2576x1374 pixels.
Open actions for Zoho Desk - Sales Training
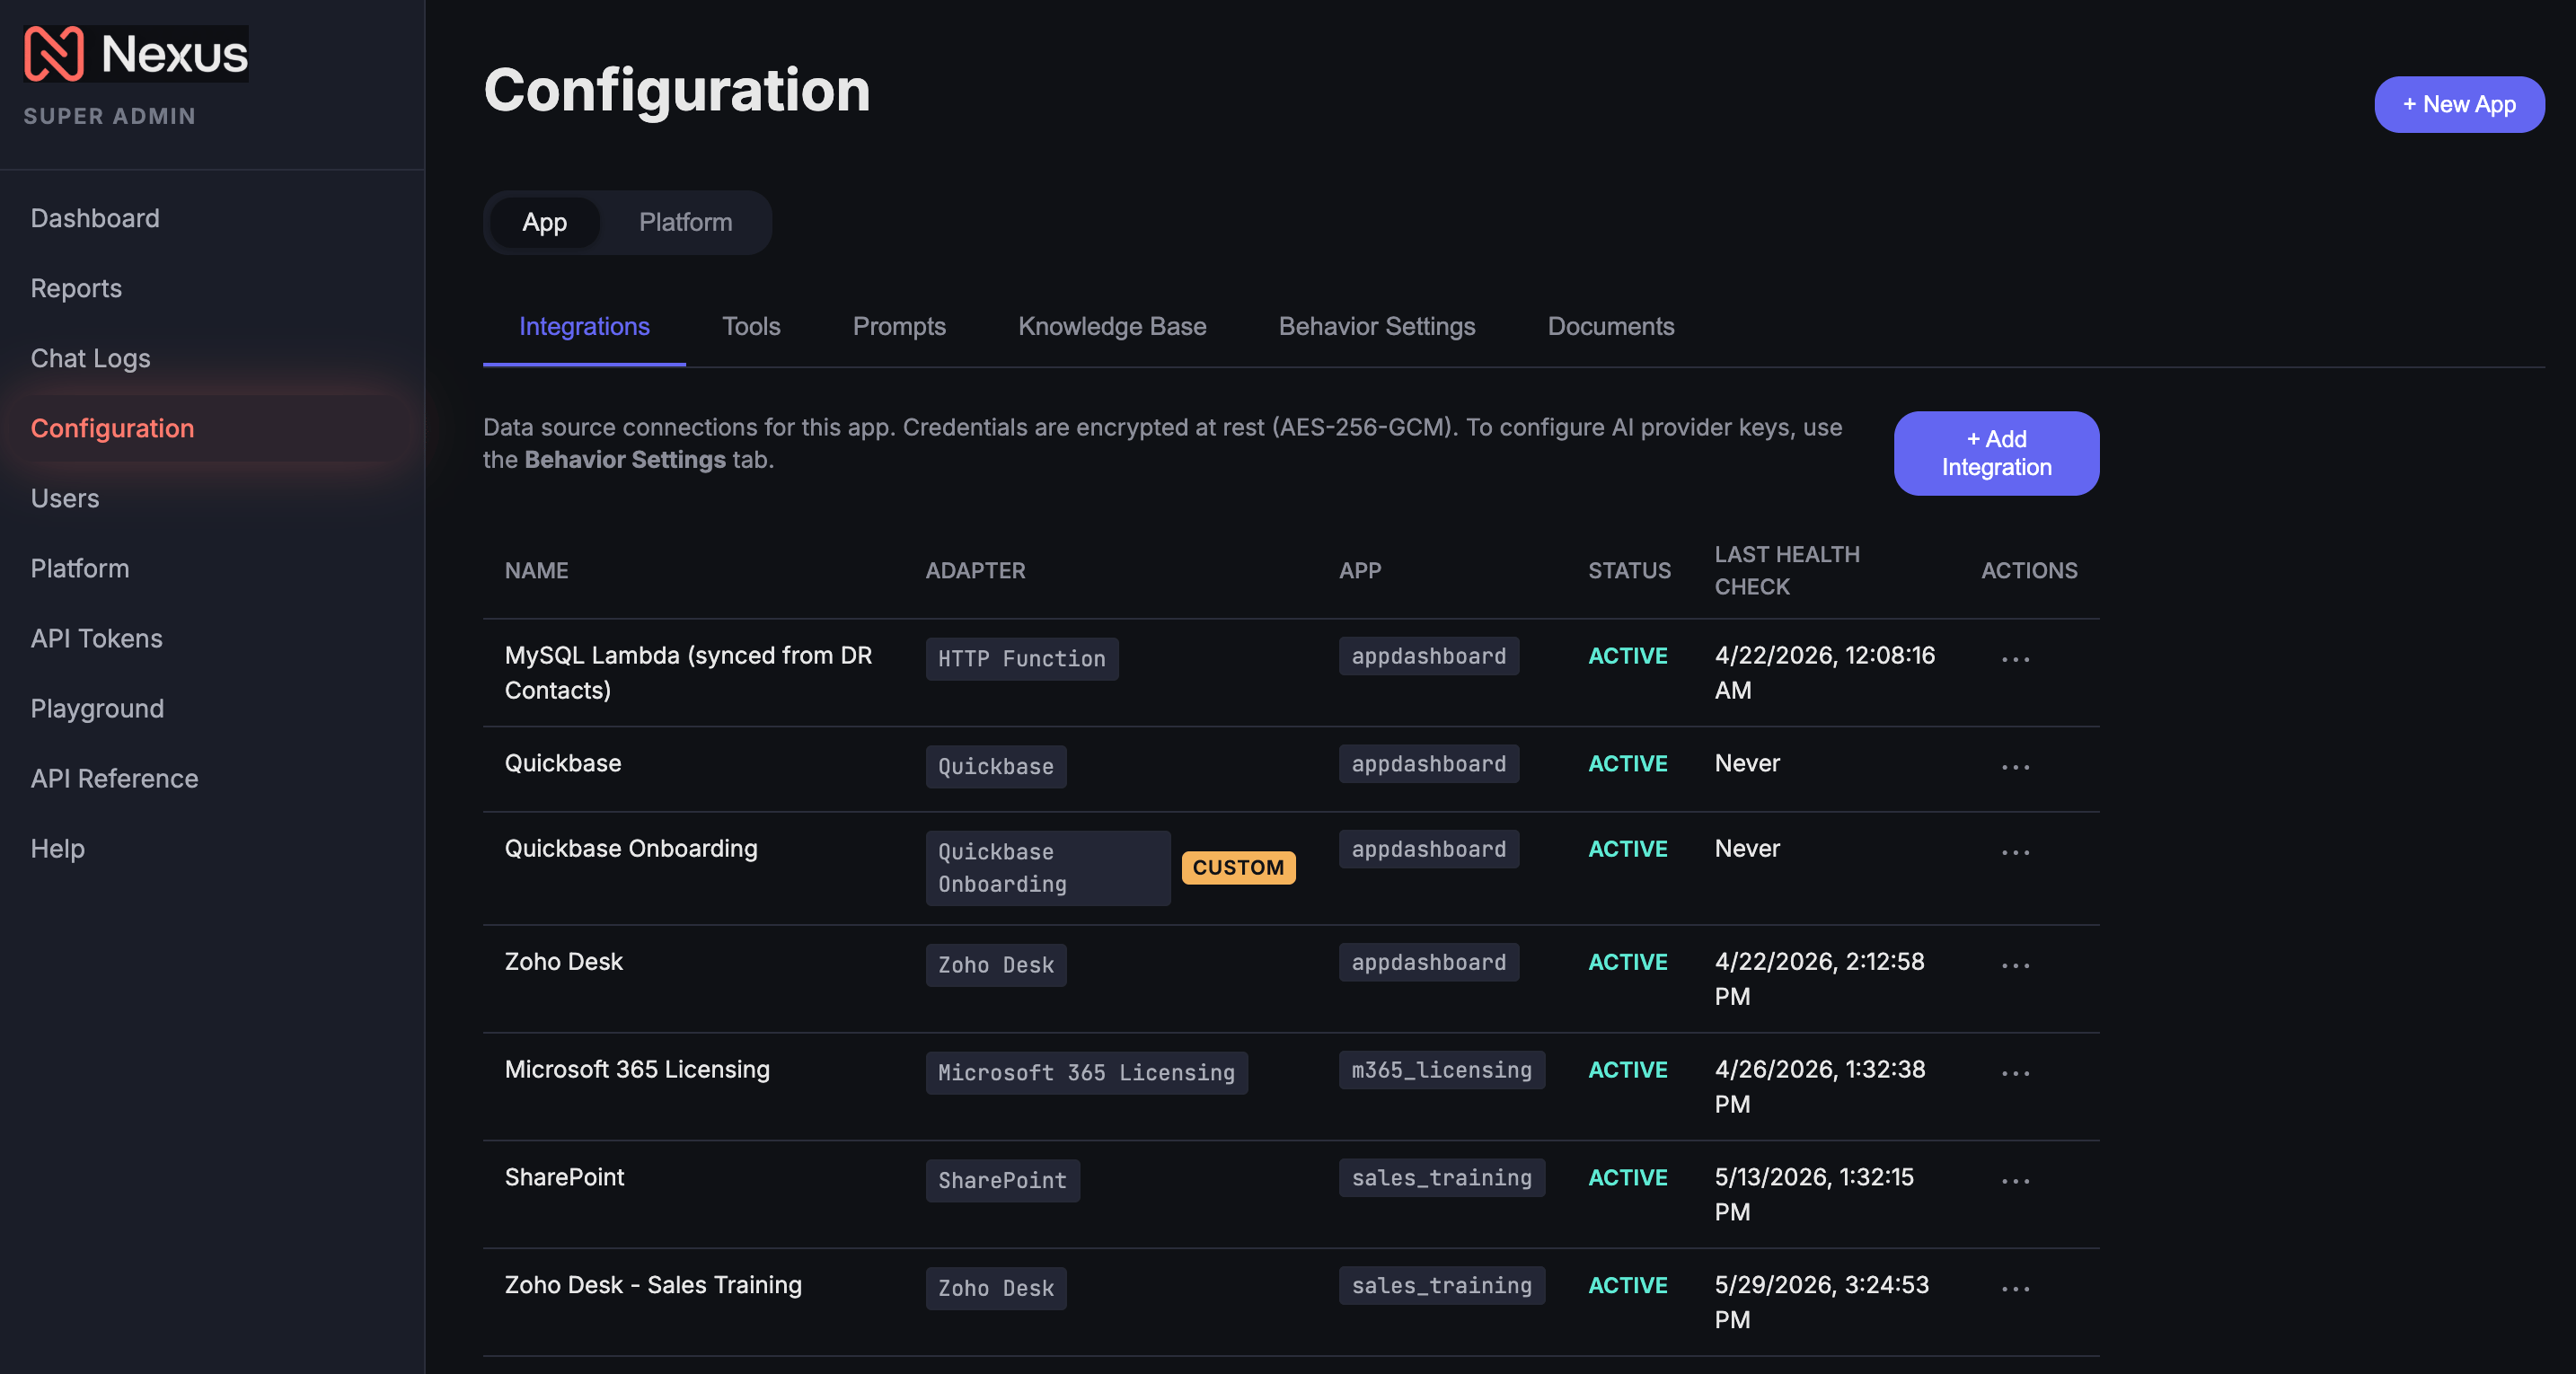pyautogui.click(x=2015, y=1288)
